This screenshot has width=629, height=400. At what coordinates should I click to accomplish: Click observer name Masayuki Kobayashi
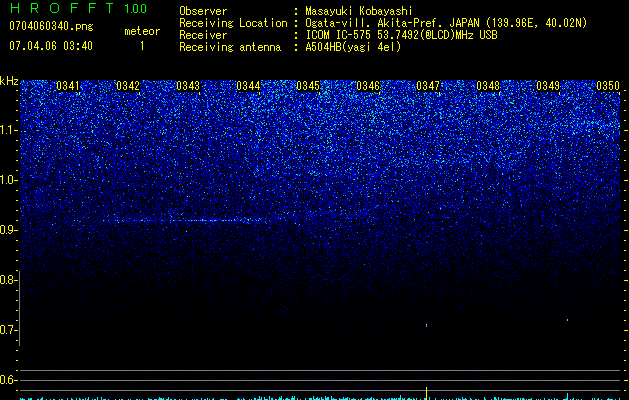tap(359, 11)
